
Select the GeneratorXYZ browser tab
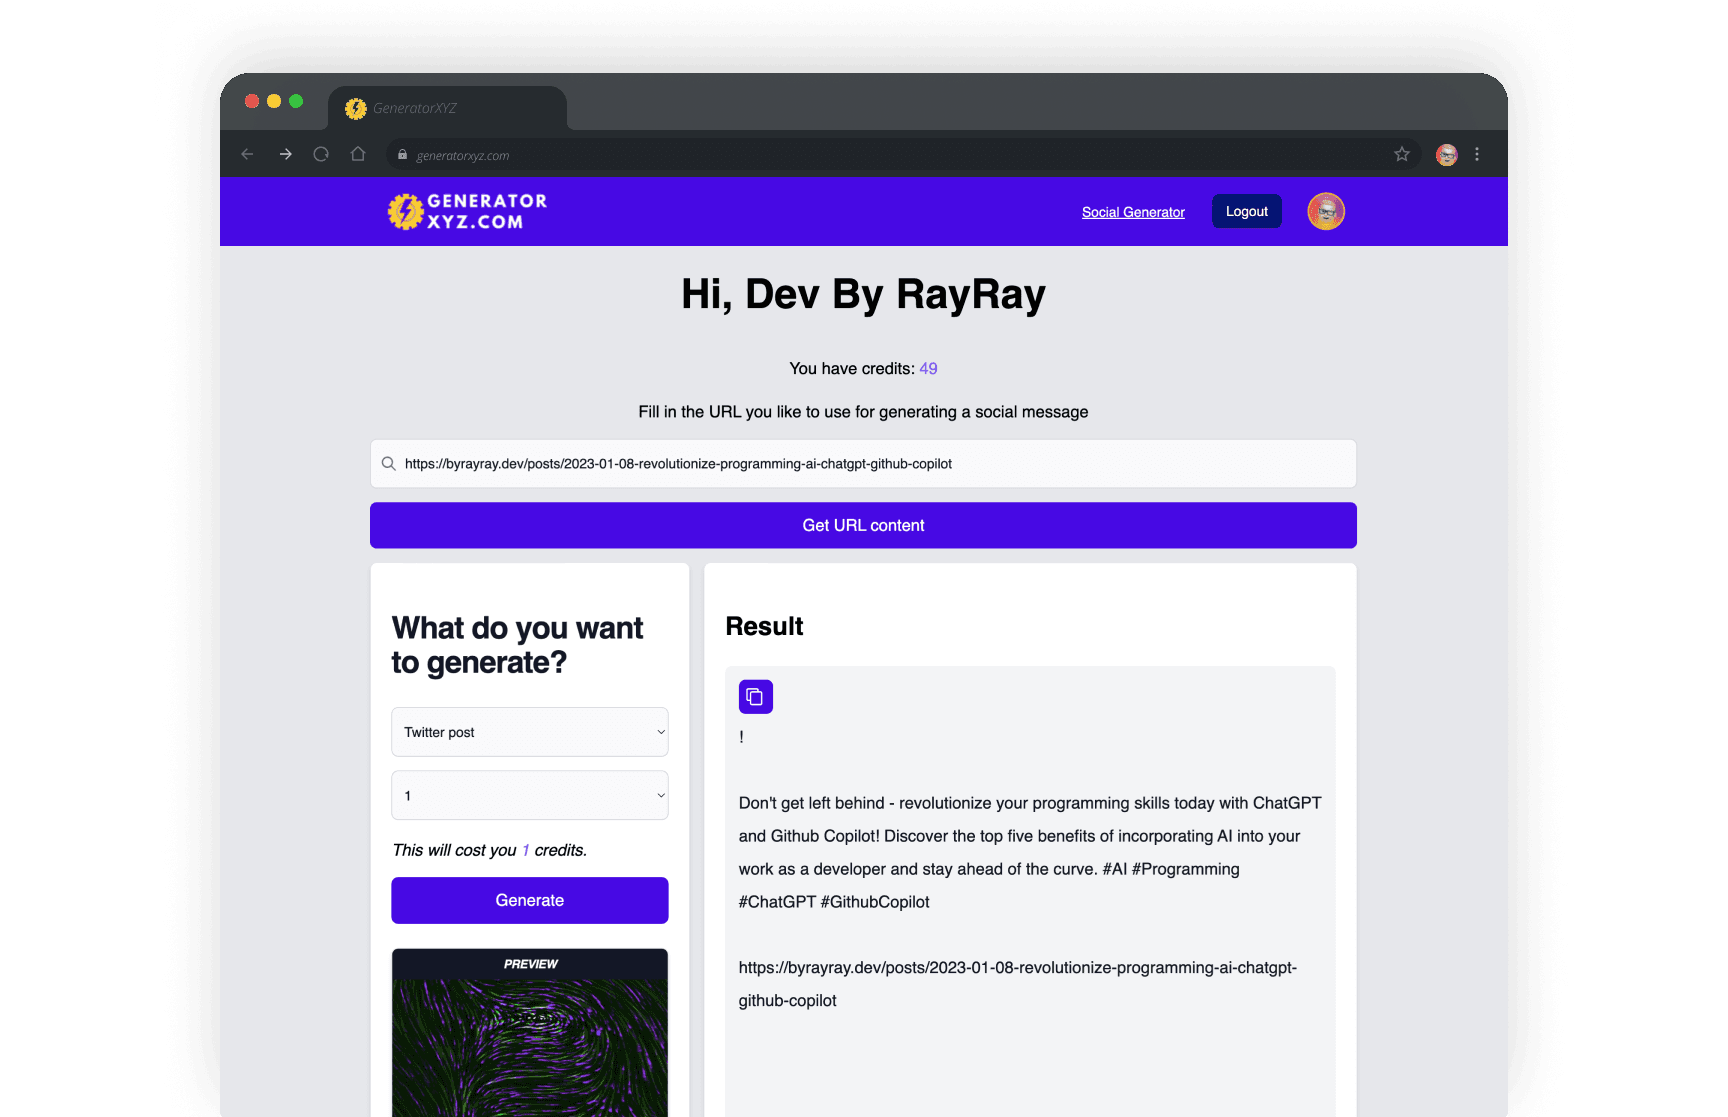tap(445, 108)
